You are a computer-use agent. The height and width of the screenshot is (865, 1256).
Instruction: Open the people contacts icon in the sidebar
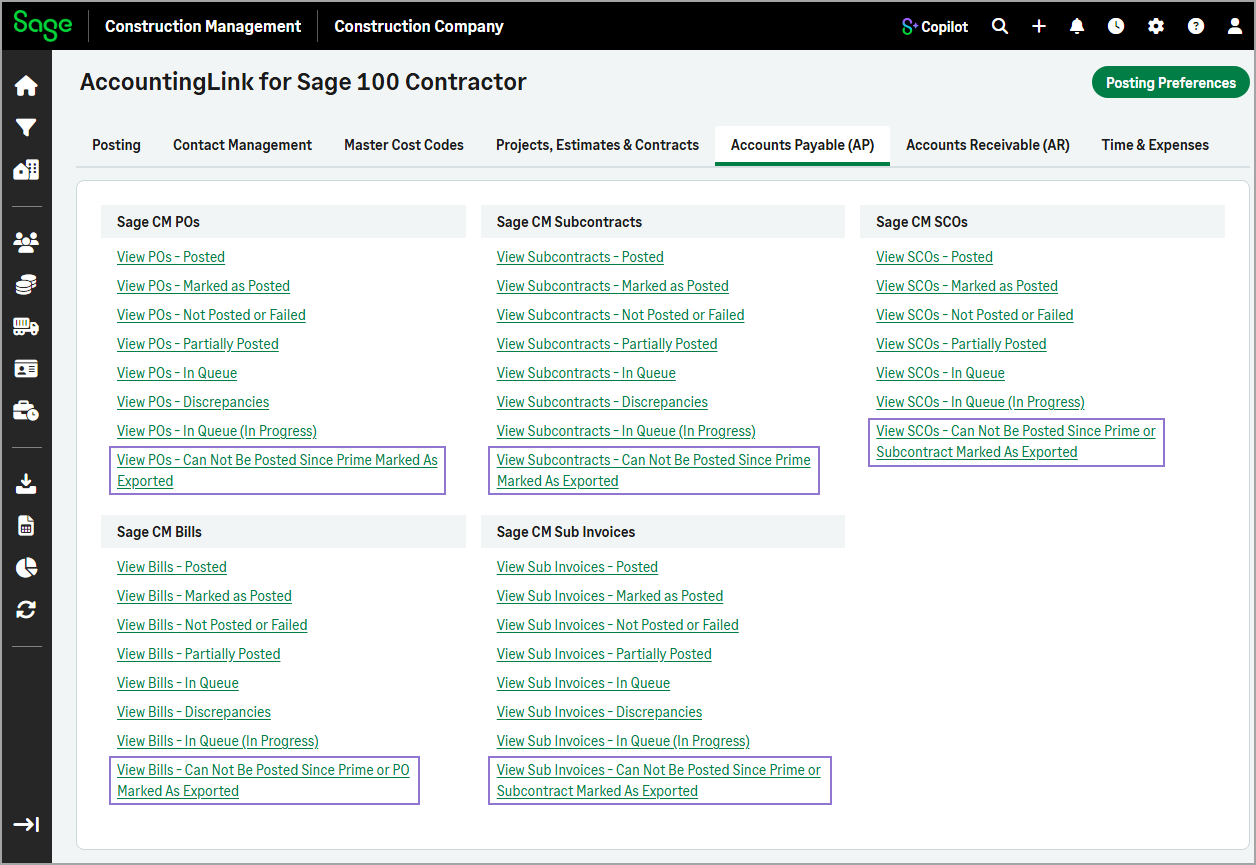pyautogui.click(x=26, y=242)
